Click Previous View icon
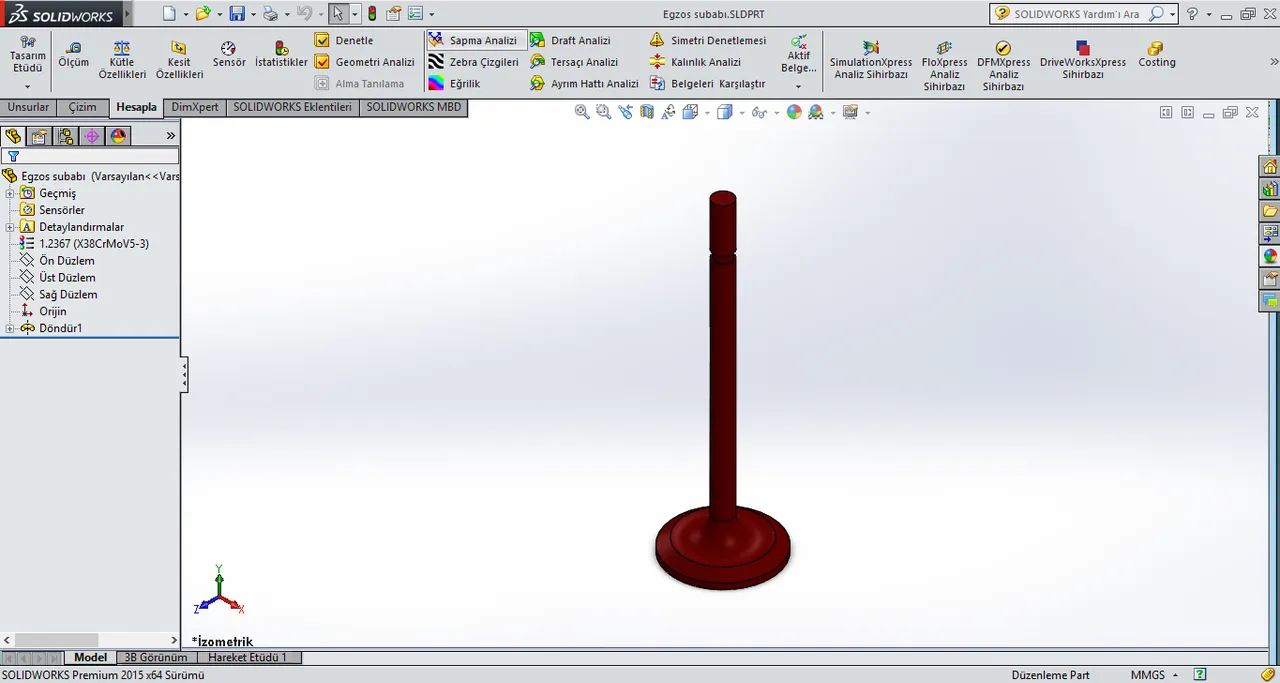The image size is (1280, 683). [625, 112]
